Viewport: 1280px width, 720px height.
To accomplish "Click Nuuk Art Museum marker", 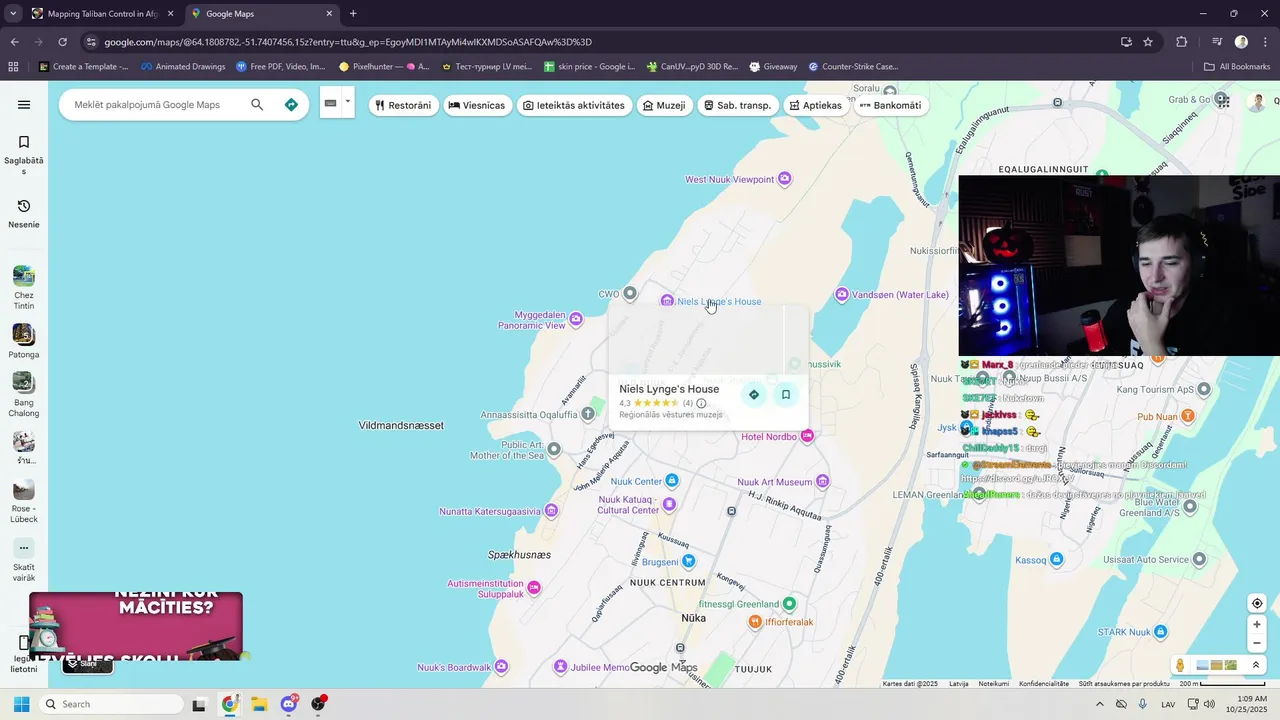I will click(823, 482).
